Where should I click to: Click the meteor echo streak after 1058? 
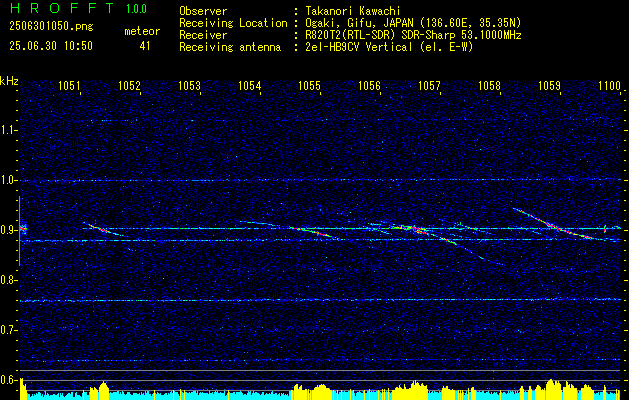556,225
